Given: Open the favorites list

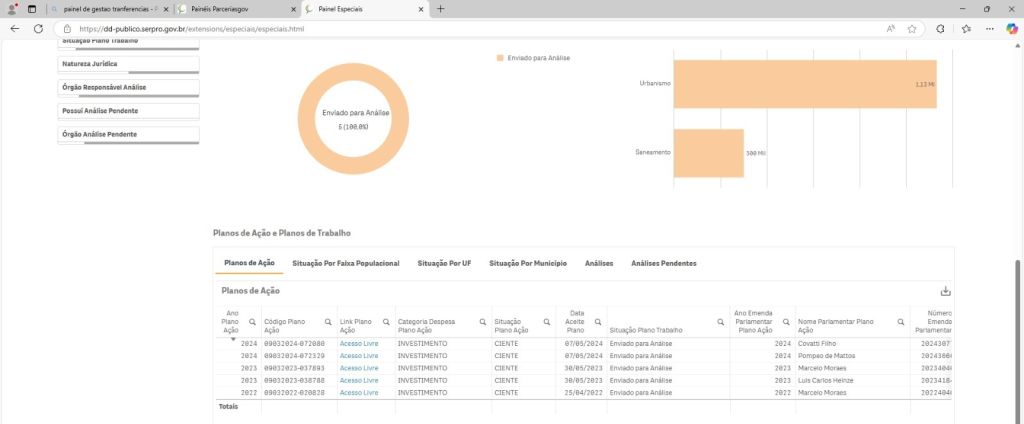Looking at the screenshot, I should click(x=967, y=29).
